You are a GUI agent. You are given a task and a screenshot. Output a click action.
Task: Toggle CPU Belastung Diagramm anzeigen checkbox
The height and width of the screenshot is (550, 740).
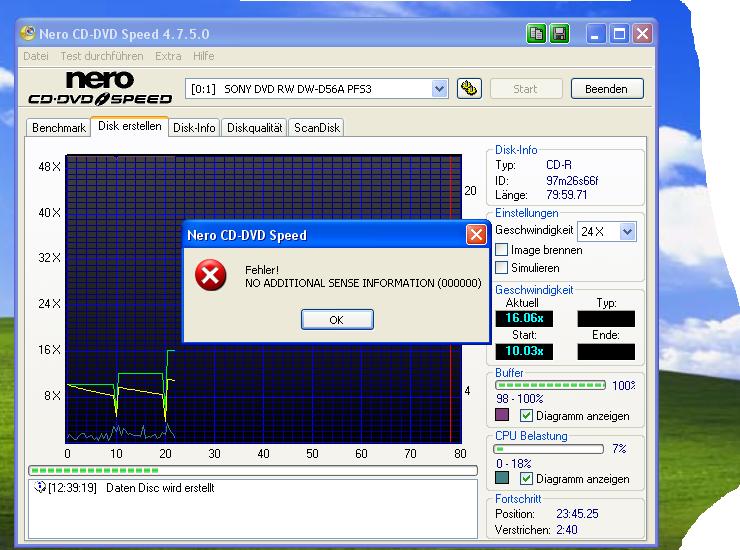(x=526, y=479)
